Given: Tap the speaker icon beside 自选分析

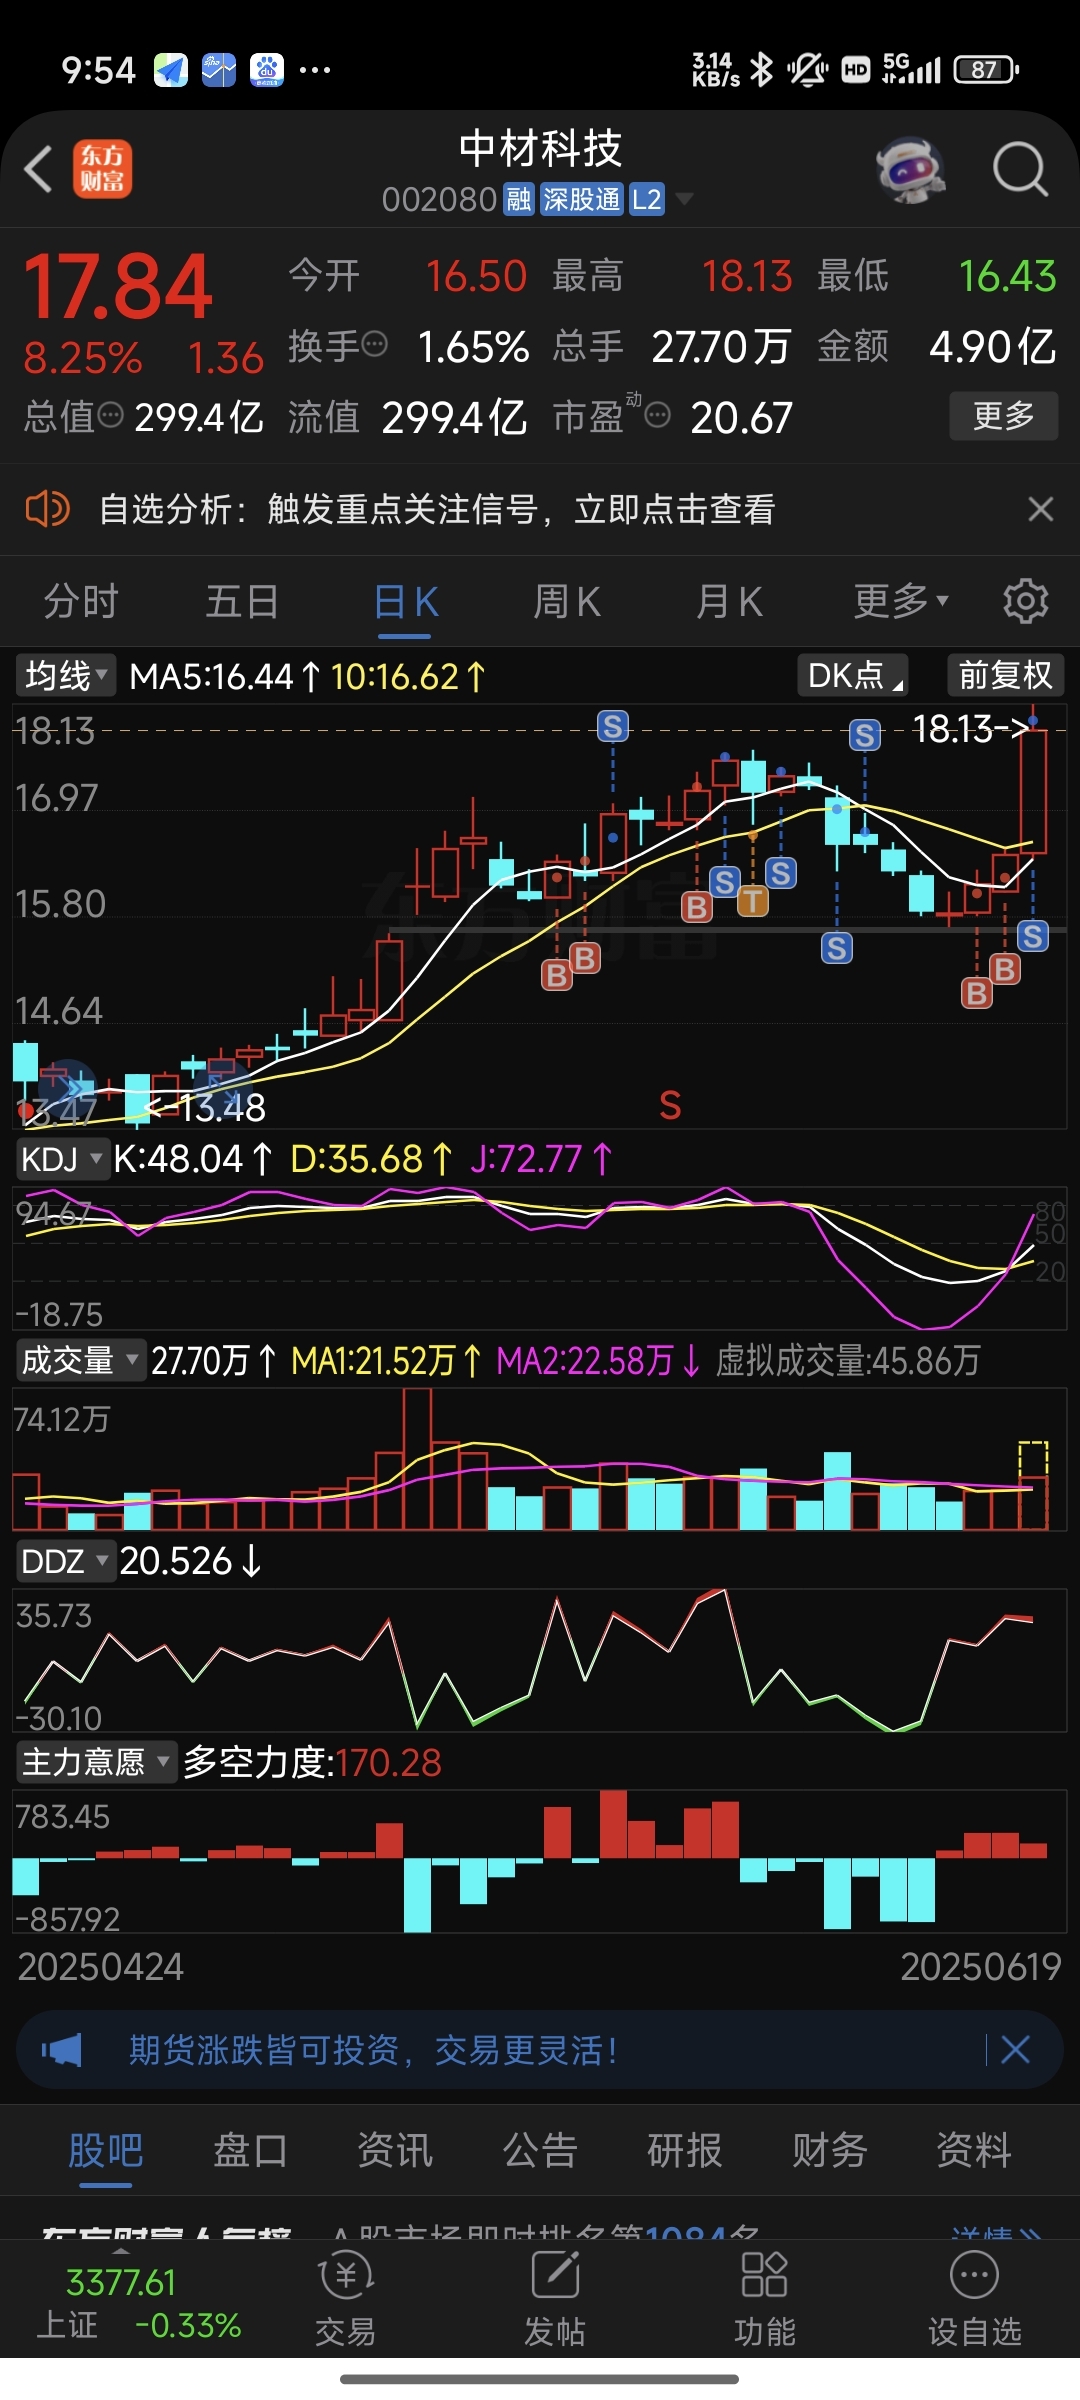Looking at the screenshot, I should pyautogui.click(x=47, y=509).
